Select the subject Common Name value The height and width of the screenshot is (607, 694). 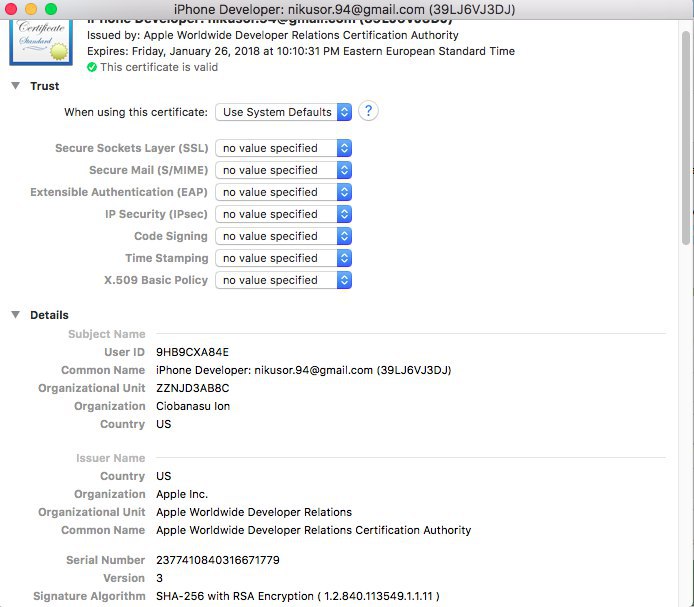point(304,370)
